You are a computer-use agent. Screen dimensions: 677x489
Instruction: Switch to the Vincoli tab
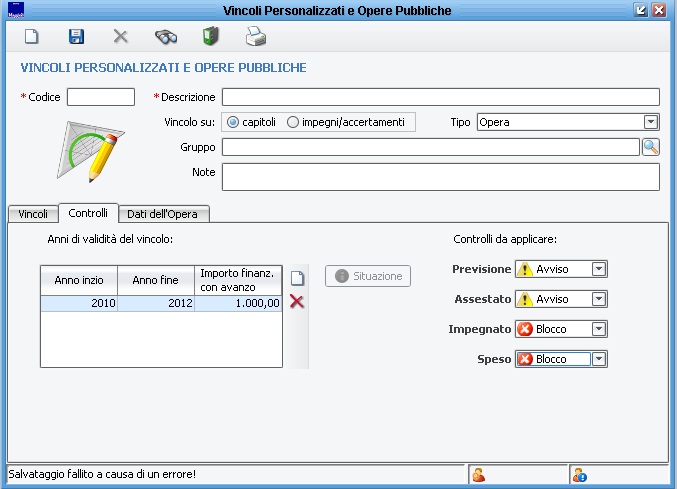tap(33, 214)
